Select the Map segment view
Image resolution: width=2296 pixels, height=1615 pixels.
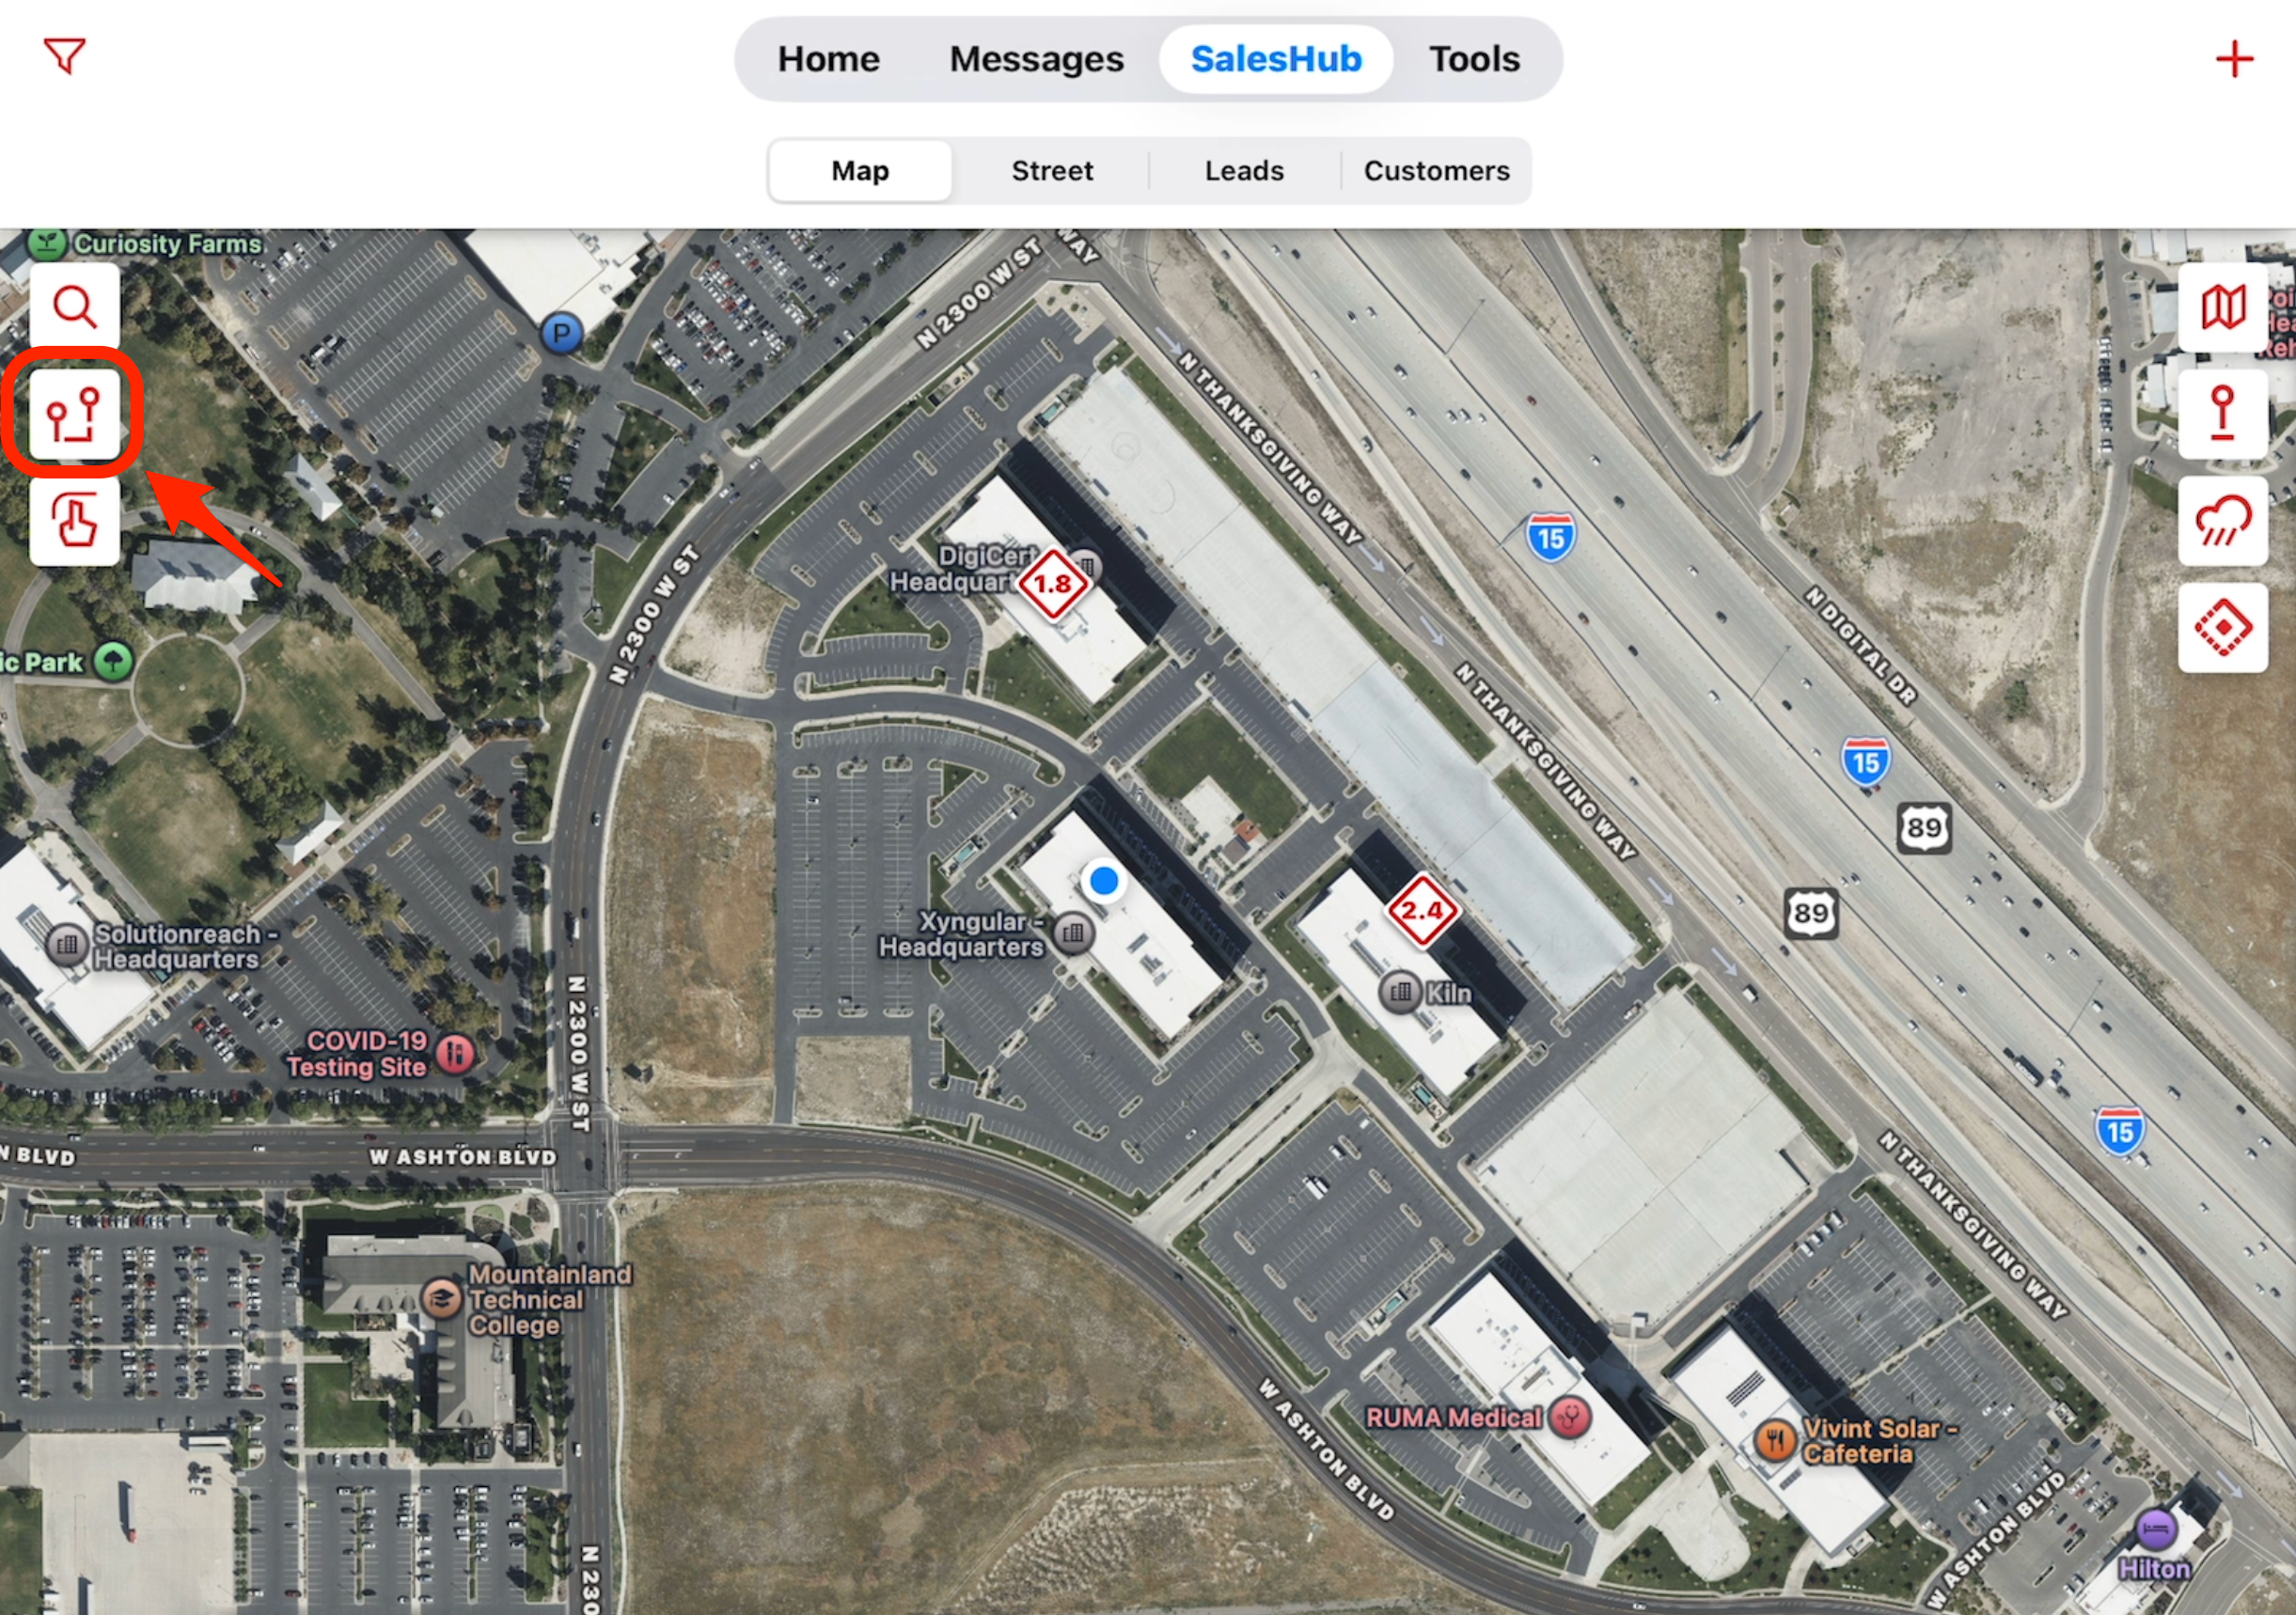point(860,171)
